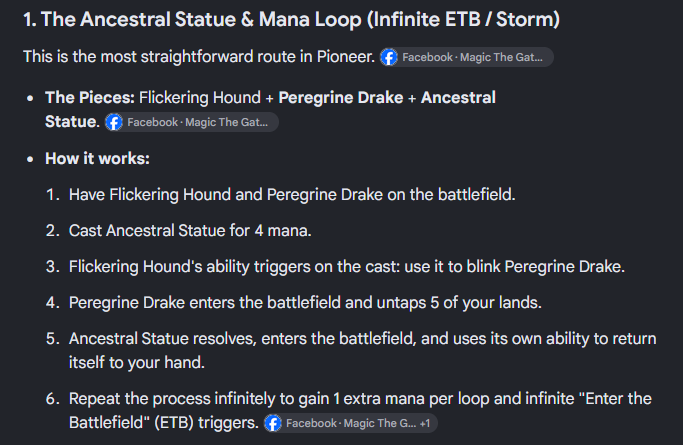Click step 5 about Ancestral Statue returning to hand
This screenshot has width=683, height=445.
tap(362, 351)
